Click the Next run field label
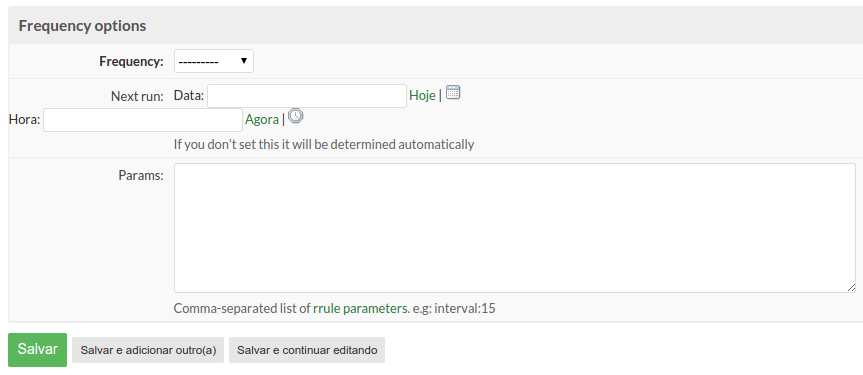Image resolution: width=863 pixels, height=375 pixels. [x=137, y=96]
